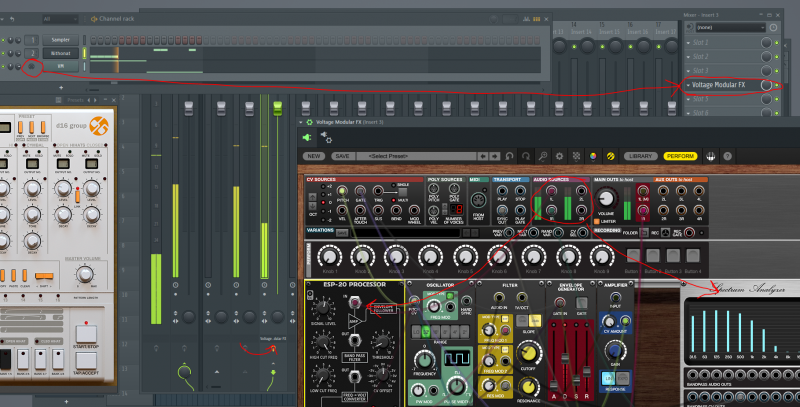Click the zoom magnifier icon in Voltage Modular
Screen dimensions: 800x407
543,156
